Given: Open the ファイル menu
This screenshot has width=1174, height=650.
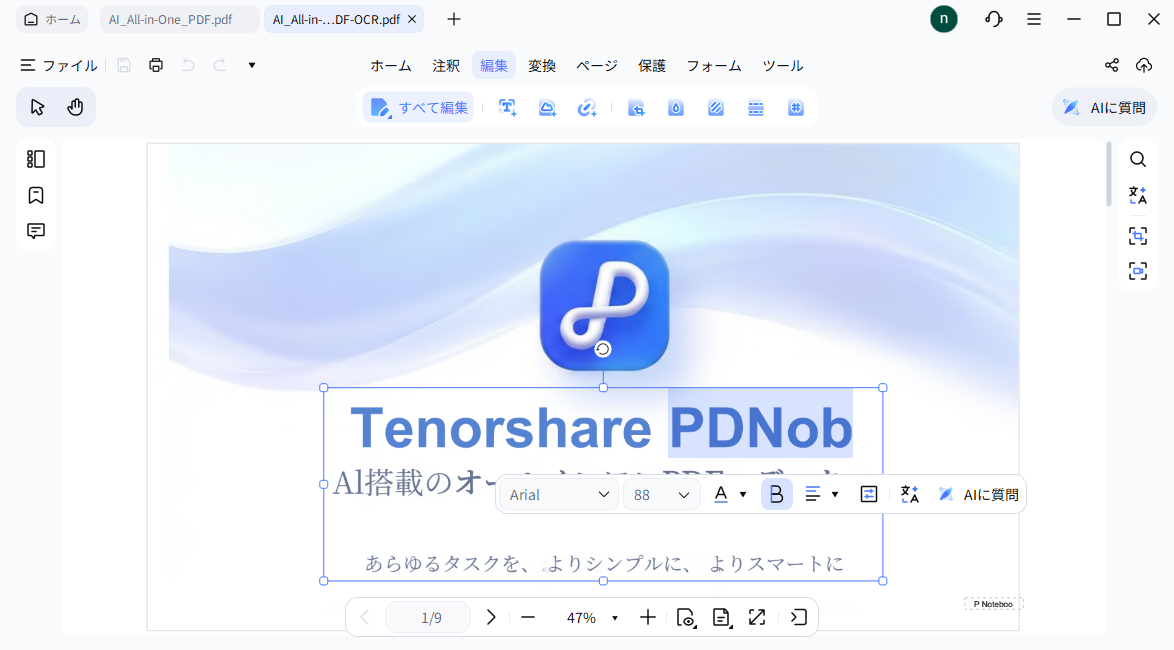Looking at the screenshot, I should [59, 66].
